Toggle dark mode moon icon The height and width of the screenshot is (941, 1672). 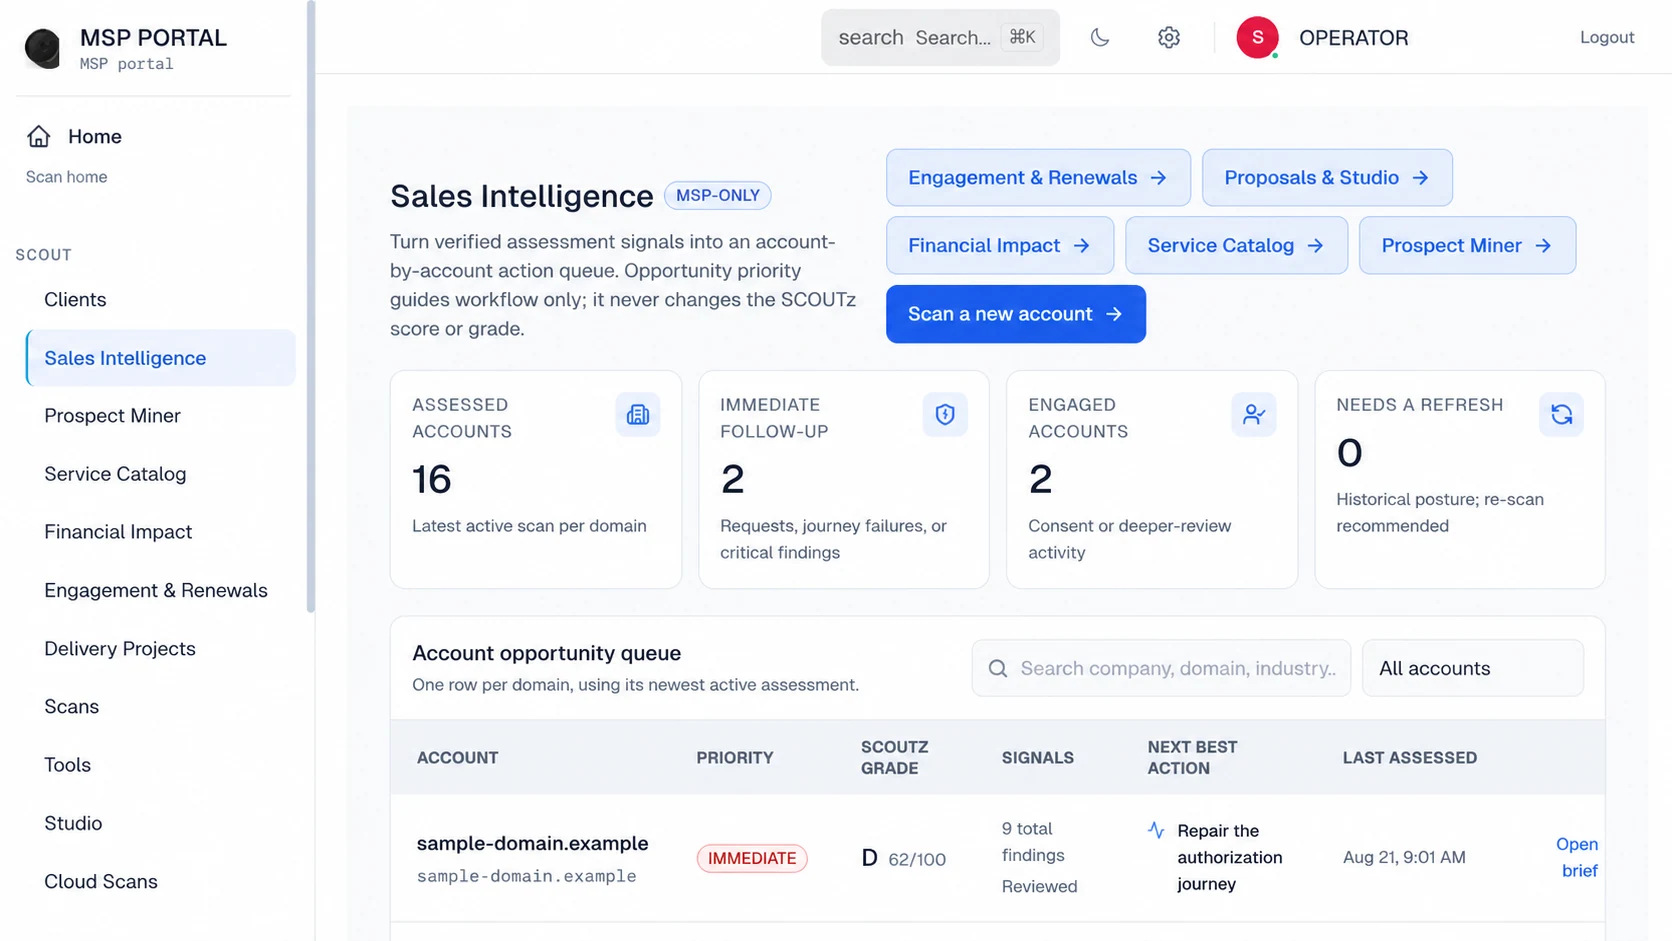pos(1100,37)
